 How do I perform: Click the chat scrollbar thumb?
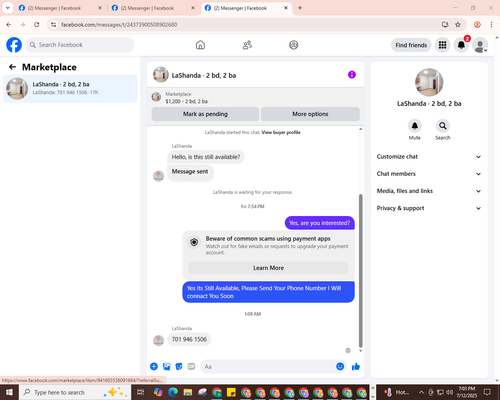[360, 271]
